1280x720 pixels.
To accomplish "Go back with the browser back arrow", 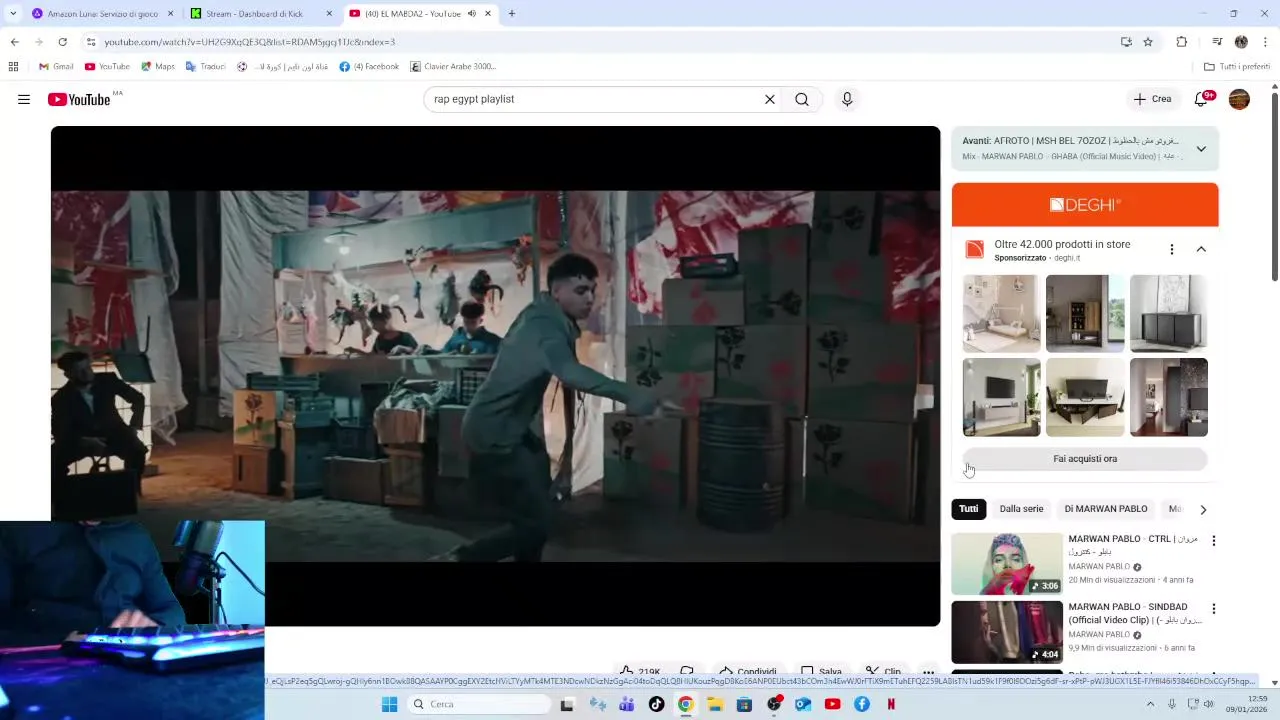I will point(14,42).
